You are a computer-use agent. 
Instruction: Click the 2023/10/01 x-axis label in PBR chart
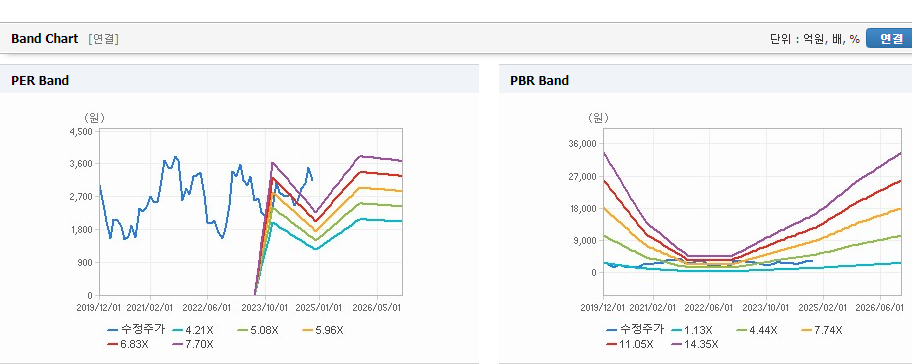[x=767, y=307]
